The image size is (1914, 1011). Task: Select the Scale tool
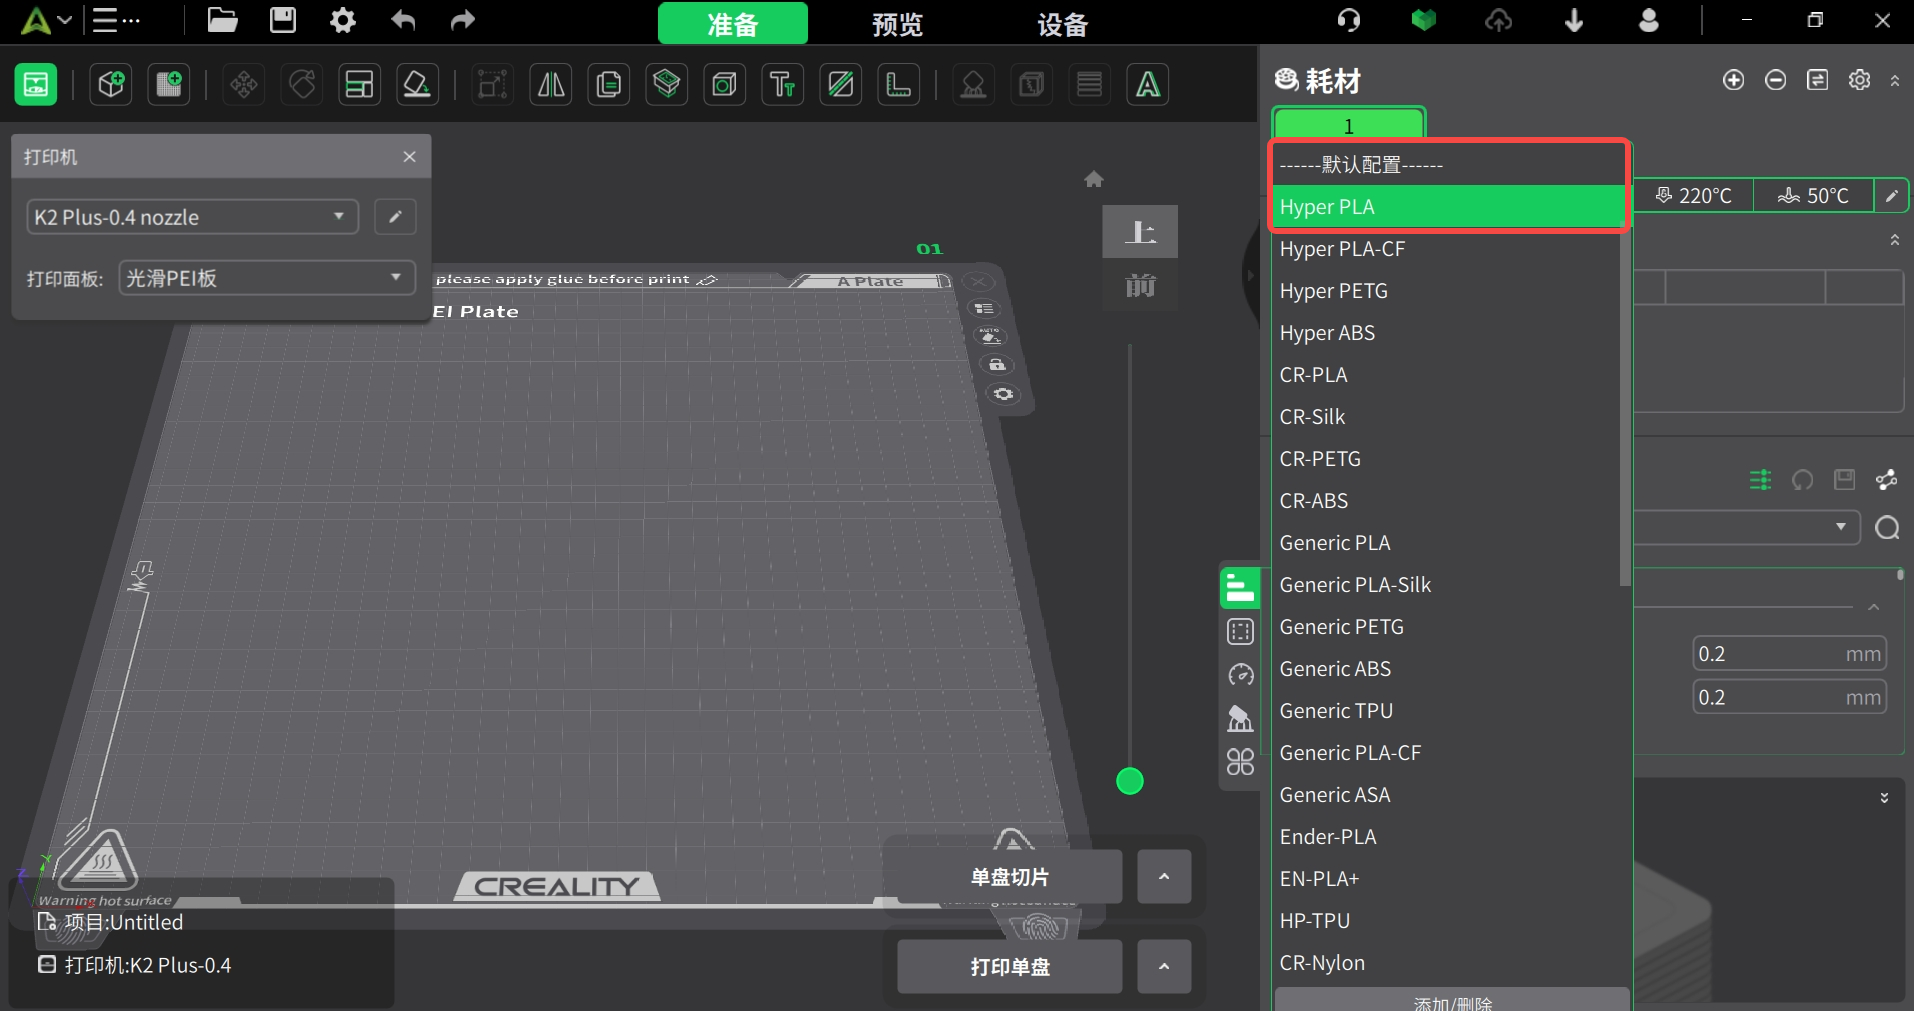pyautogui.click(x=492, y=85)
